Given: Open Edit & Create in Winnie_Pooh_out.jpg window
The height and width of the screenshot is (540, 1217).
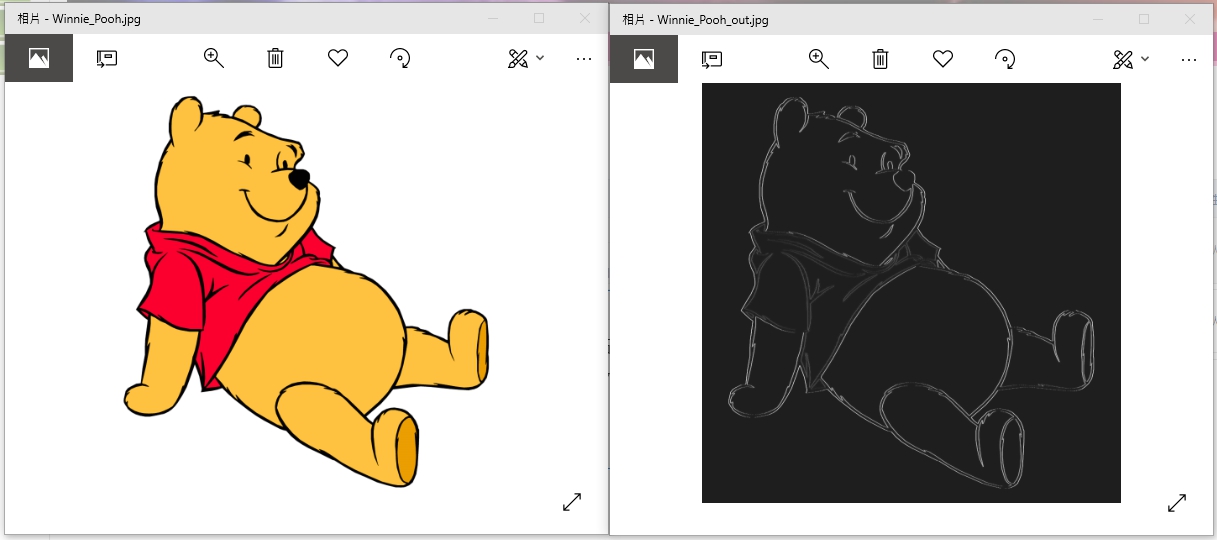Looking at the screenshot, I should [1122, 59].
